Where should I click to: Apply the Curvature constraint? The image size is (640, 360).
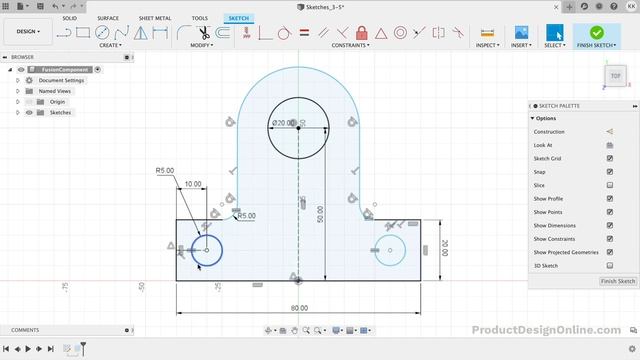(458, 33)
